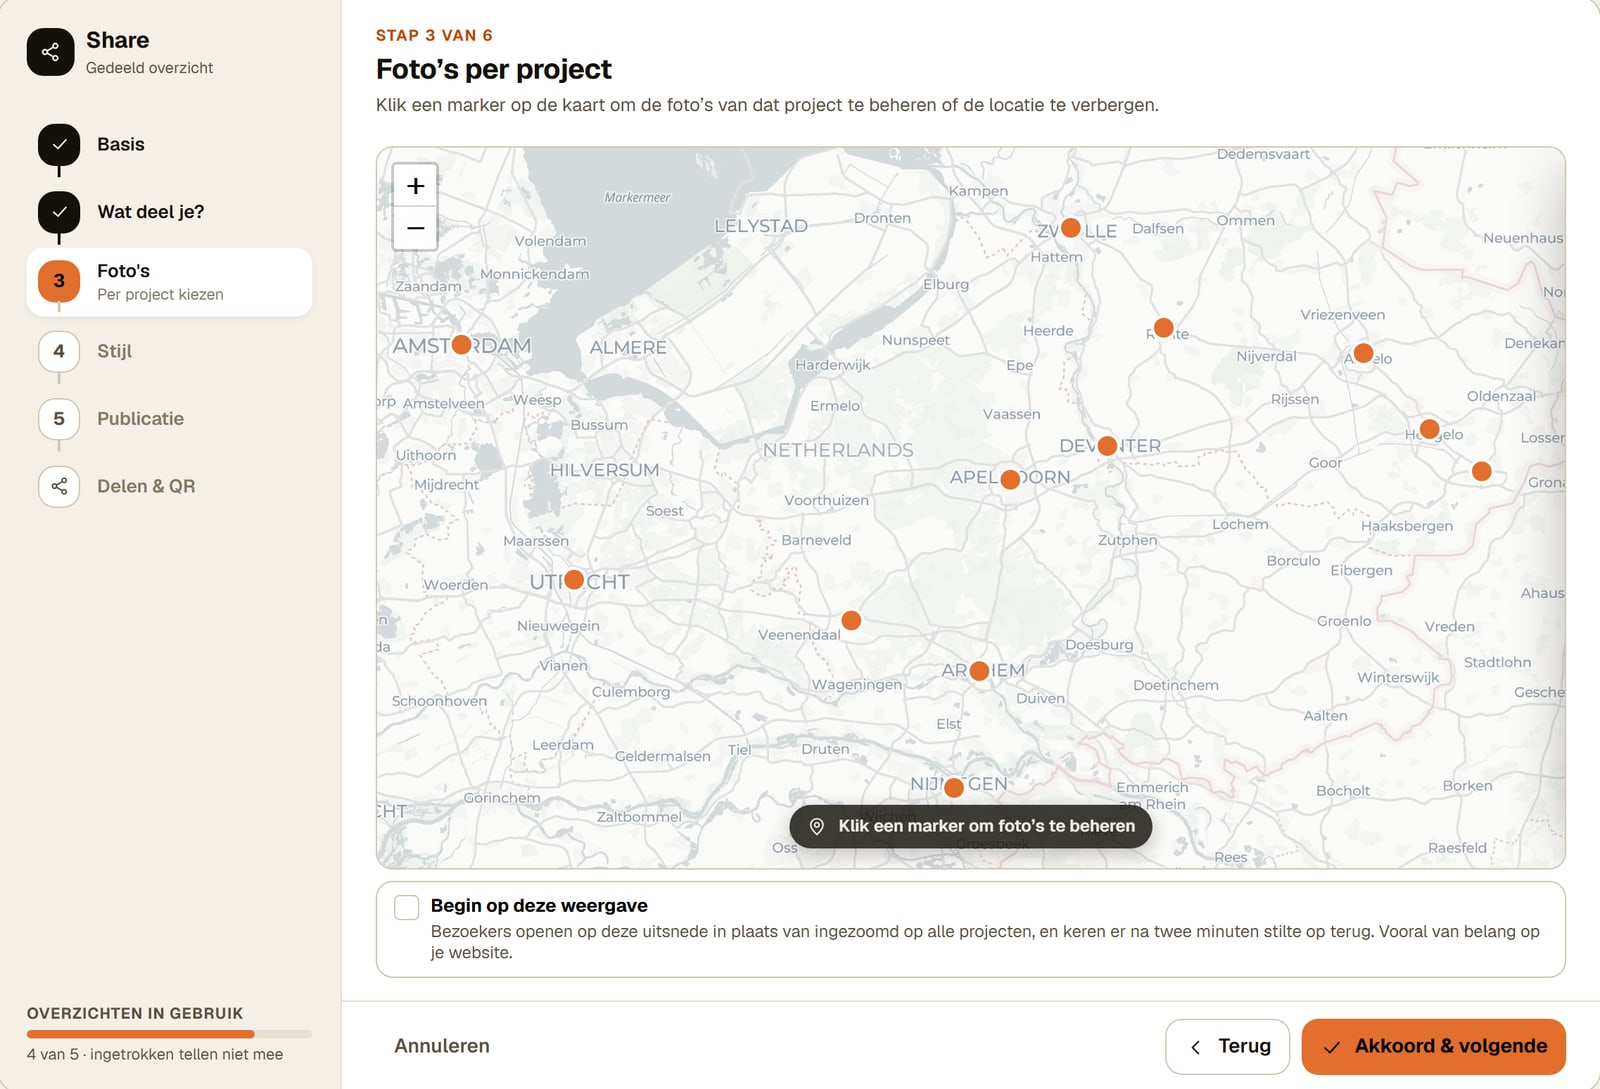Click the 'STAP 3 VAN 6' label
The width and height of the screenshot is (1600, 1089).
(434, 35)
